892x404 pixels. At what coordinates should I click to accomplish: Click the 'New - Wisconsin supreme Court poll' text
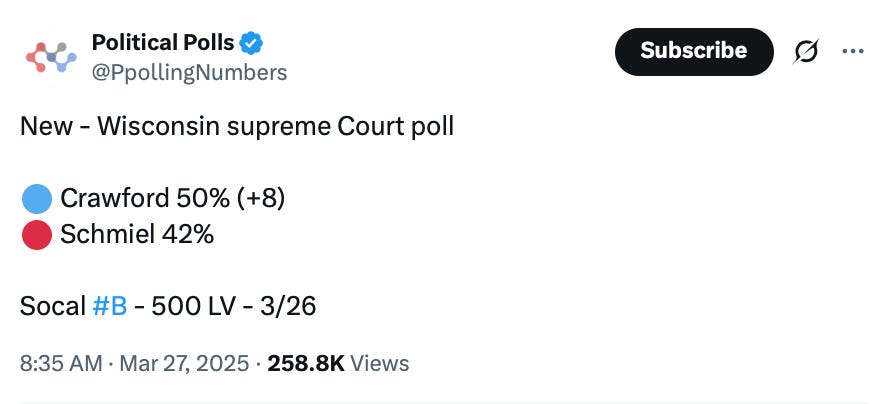(237, 127)
